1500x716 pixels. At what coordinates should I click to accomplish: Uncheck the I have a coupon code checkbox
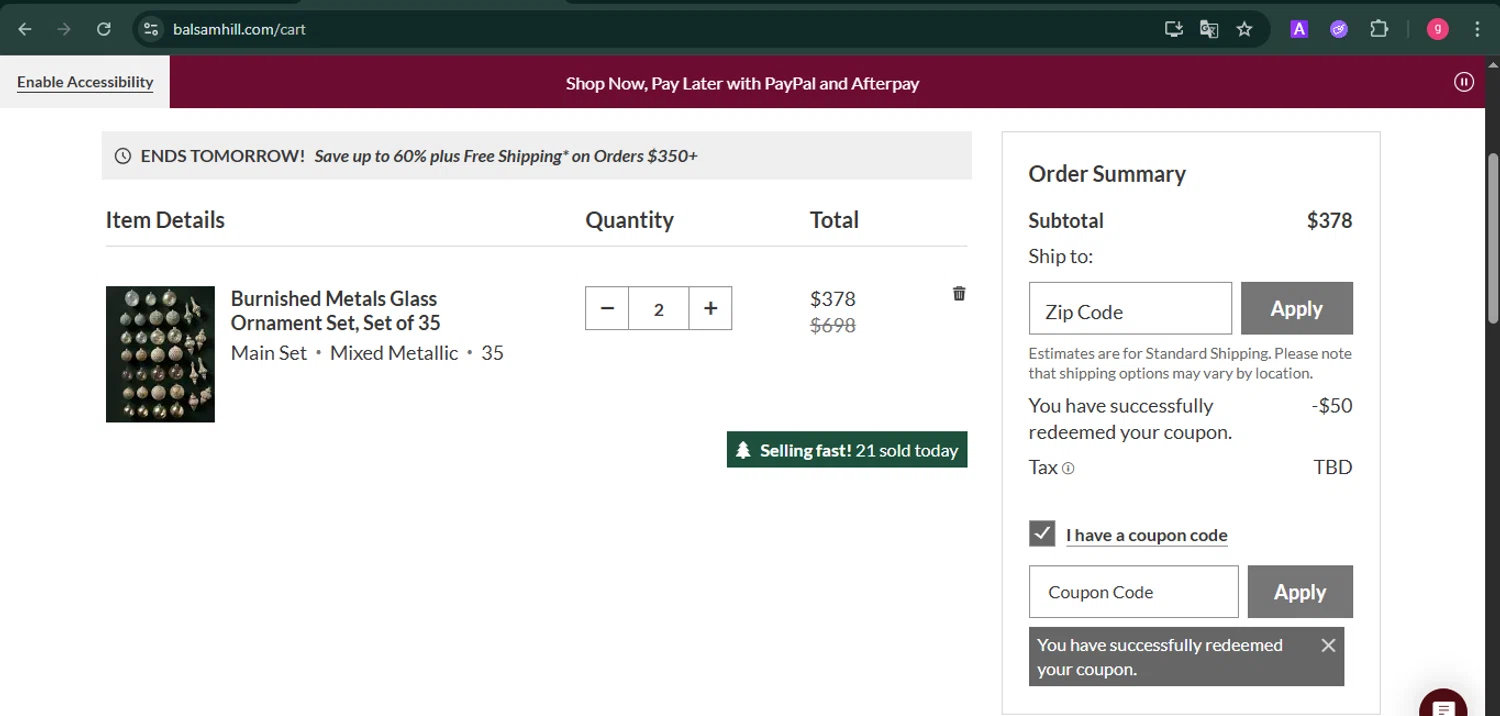(1042, 533)
